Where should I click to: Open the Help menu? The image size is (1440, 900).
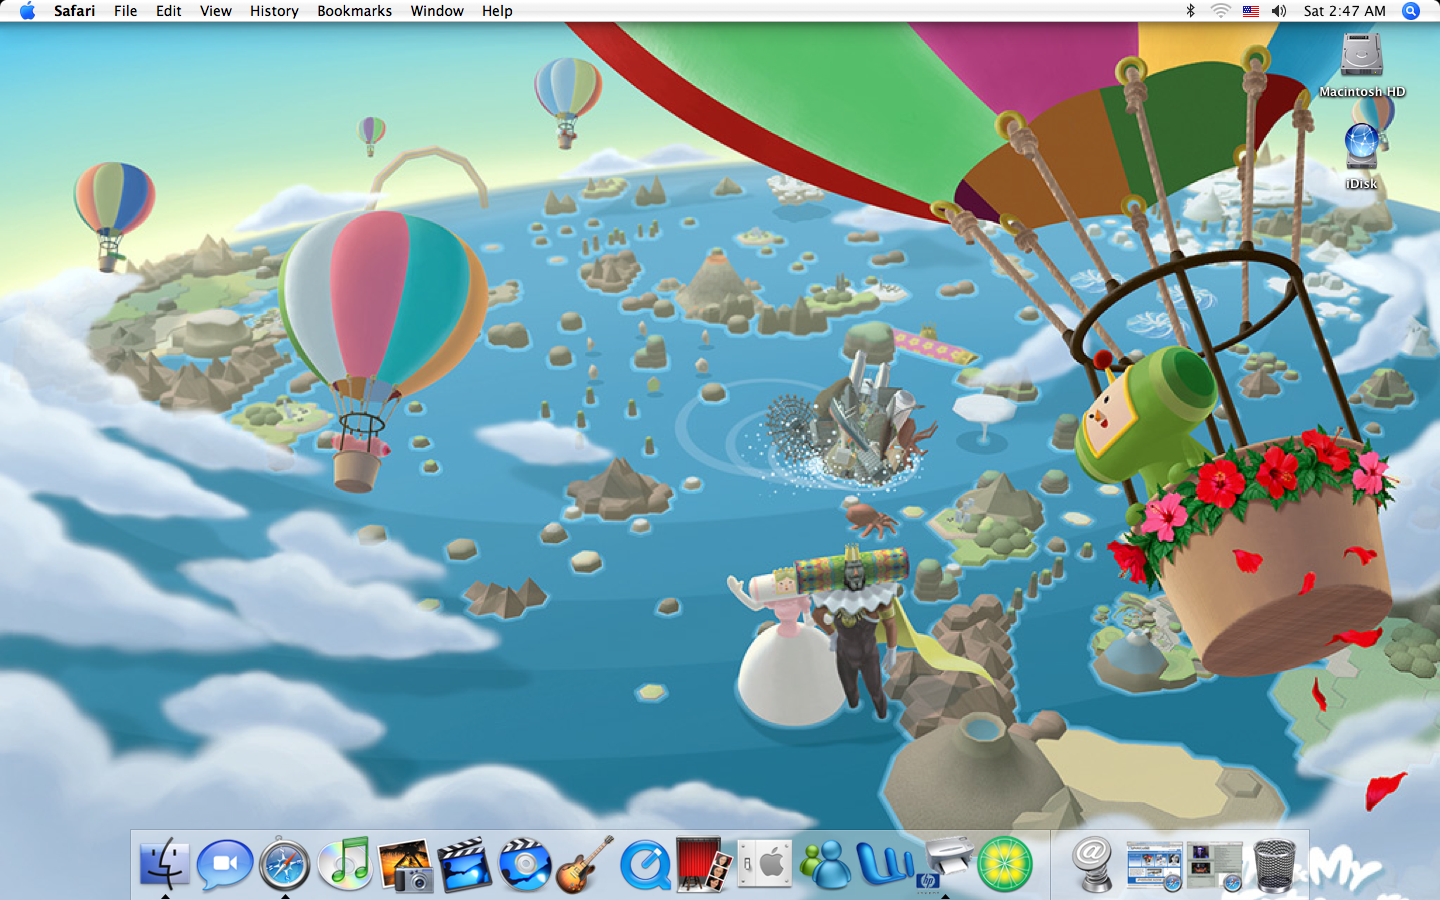497,11
